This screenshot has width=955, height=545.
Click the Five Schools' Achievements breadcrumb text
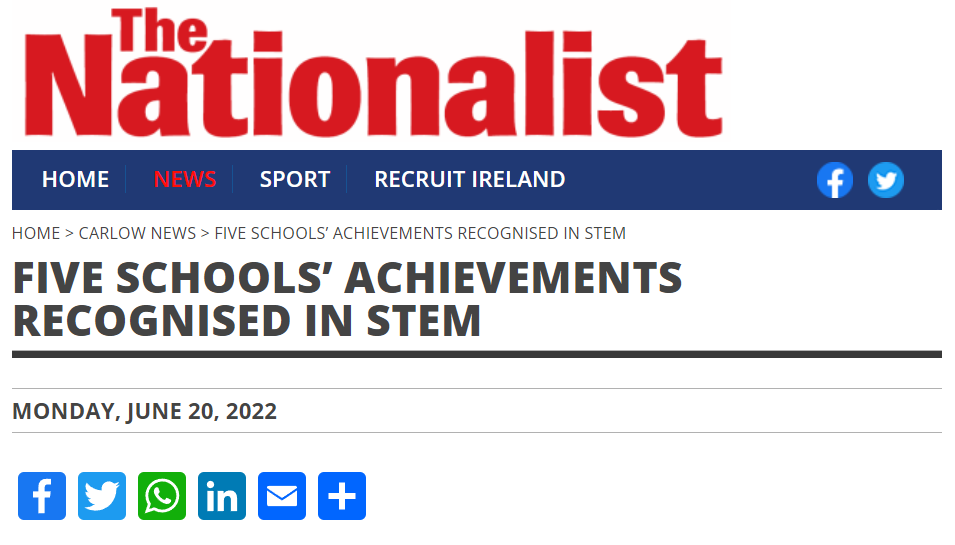pos(420,233)
